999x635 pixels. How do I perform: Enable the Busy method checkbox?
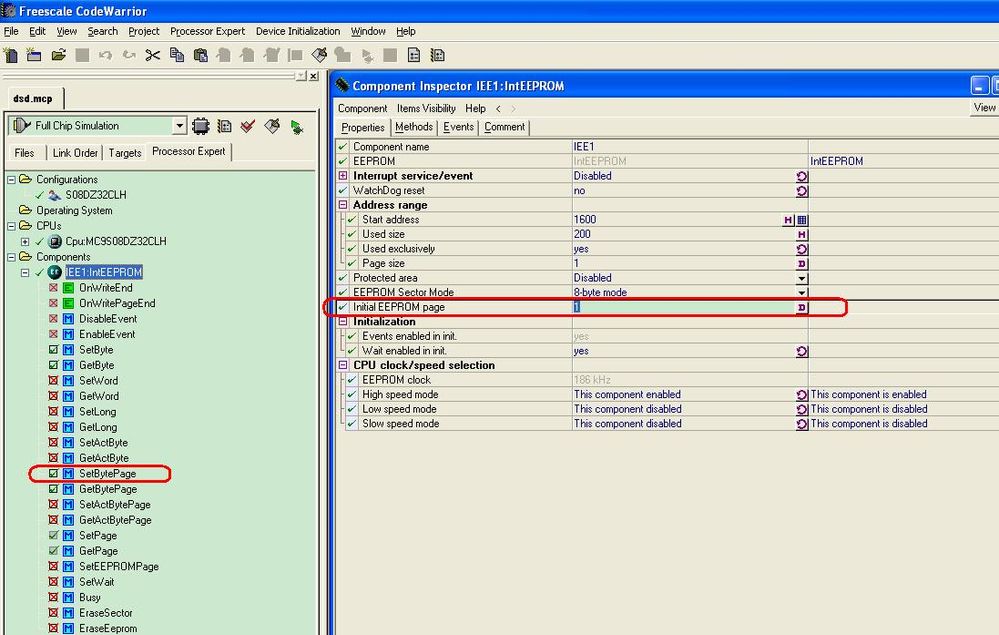(x=54, y=597)
